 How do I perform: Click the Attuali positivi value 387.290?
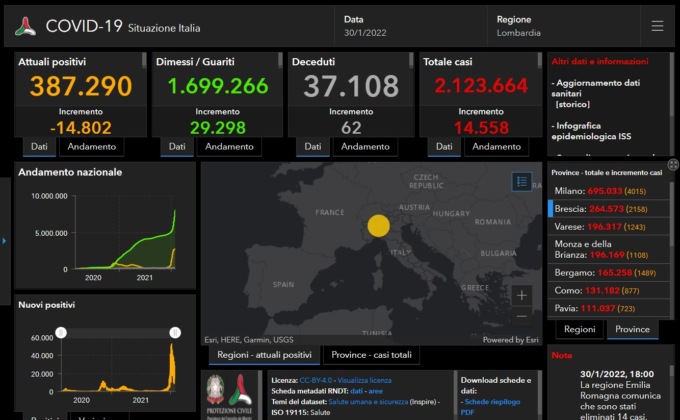click(81, 86)
